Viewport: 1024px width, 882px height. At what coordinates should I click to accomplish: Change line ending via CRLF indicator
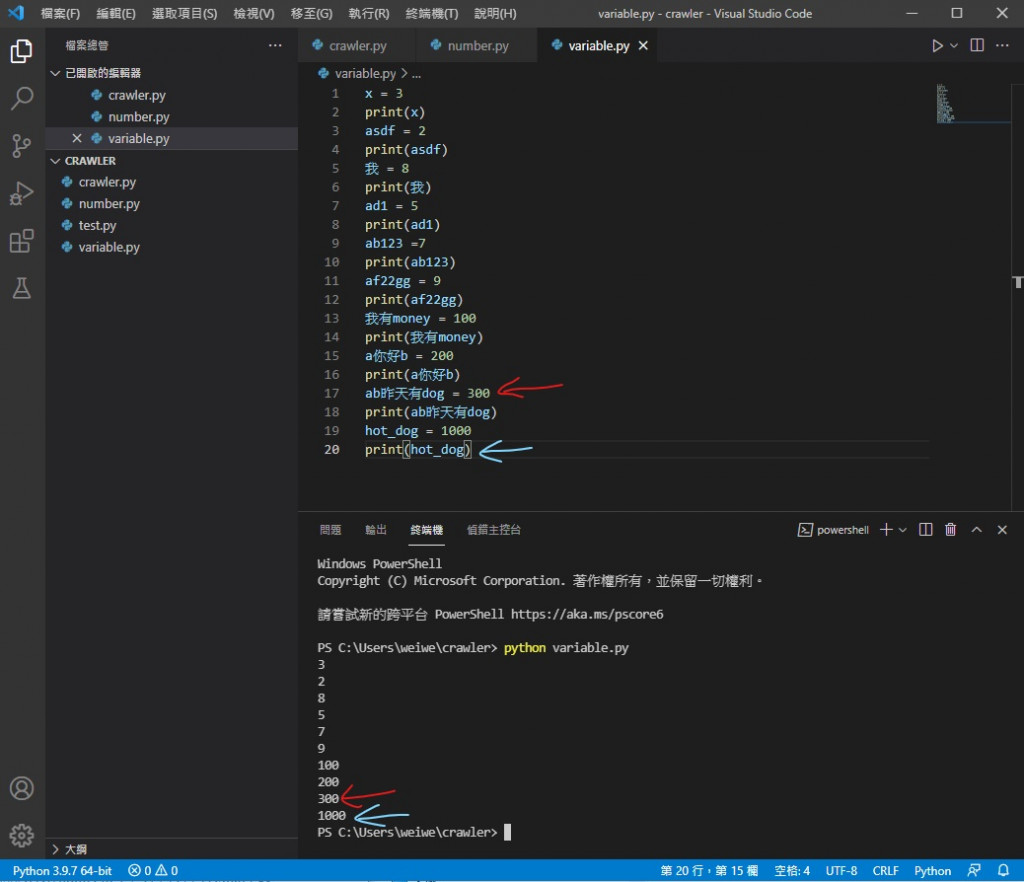(x=885, y=870)
